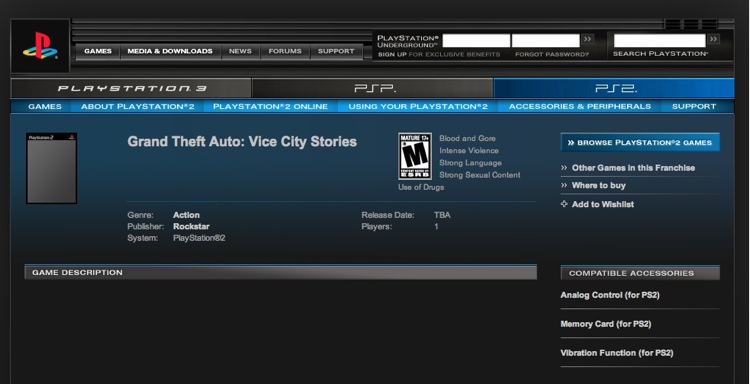The image size is (750, 384).
Task: Click the ESRB Mature 17+ rating icon
Action: (x=415, y=156)
